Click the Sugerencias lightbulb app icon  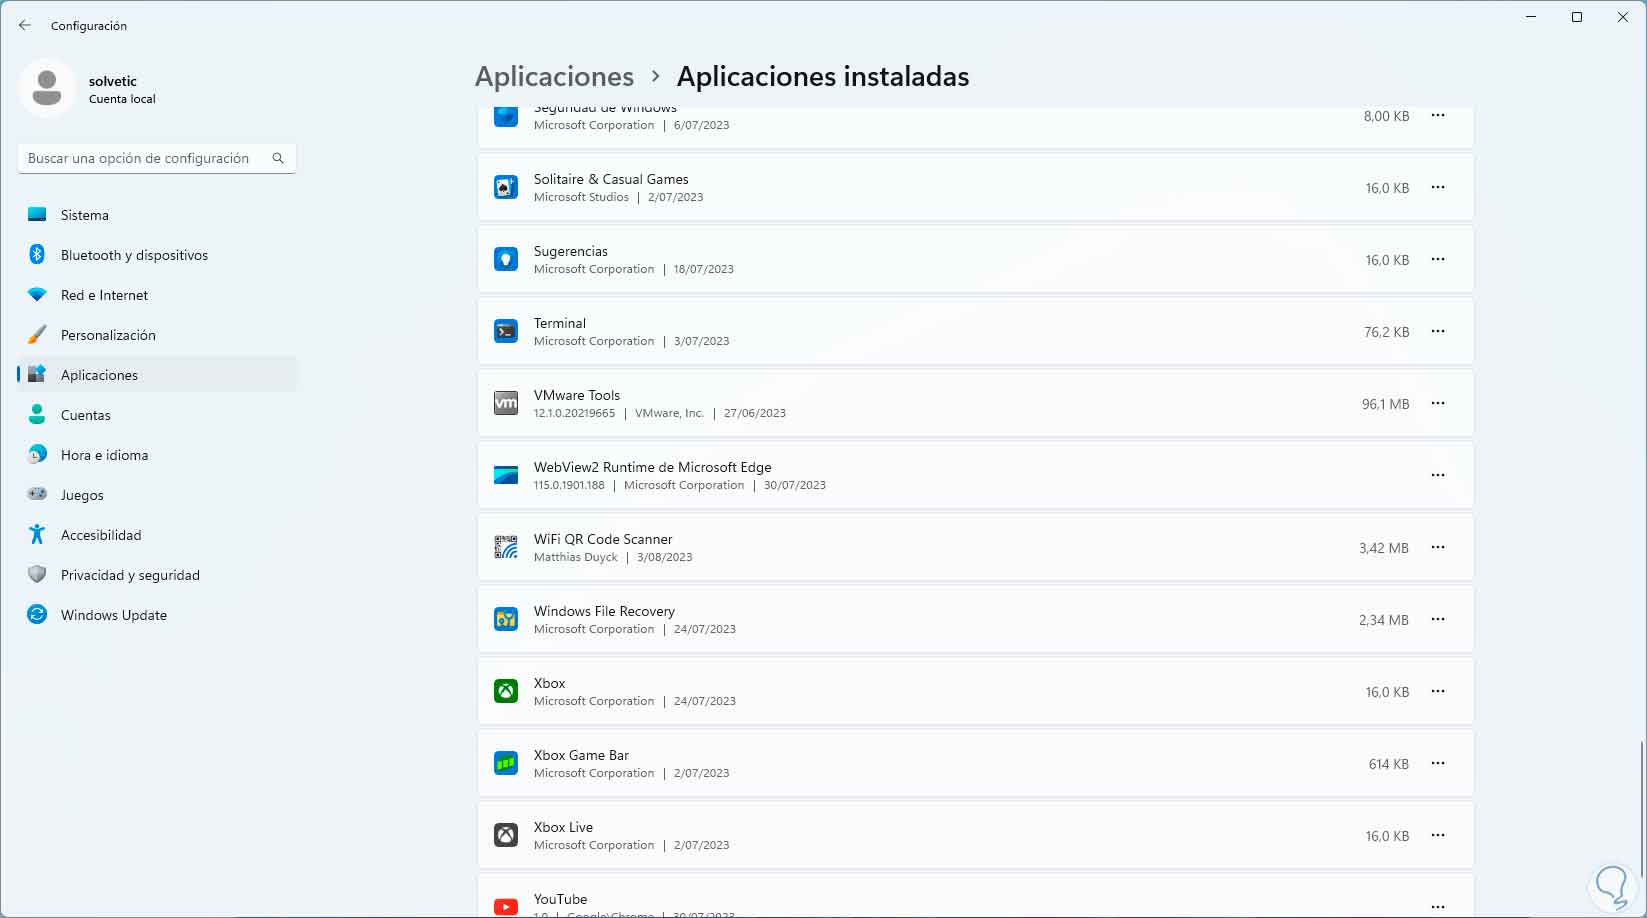click(506, 259)
